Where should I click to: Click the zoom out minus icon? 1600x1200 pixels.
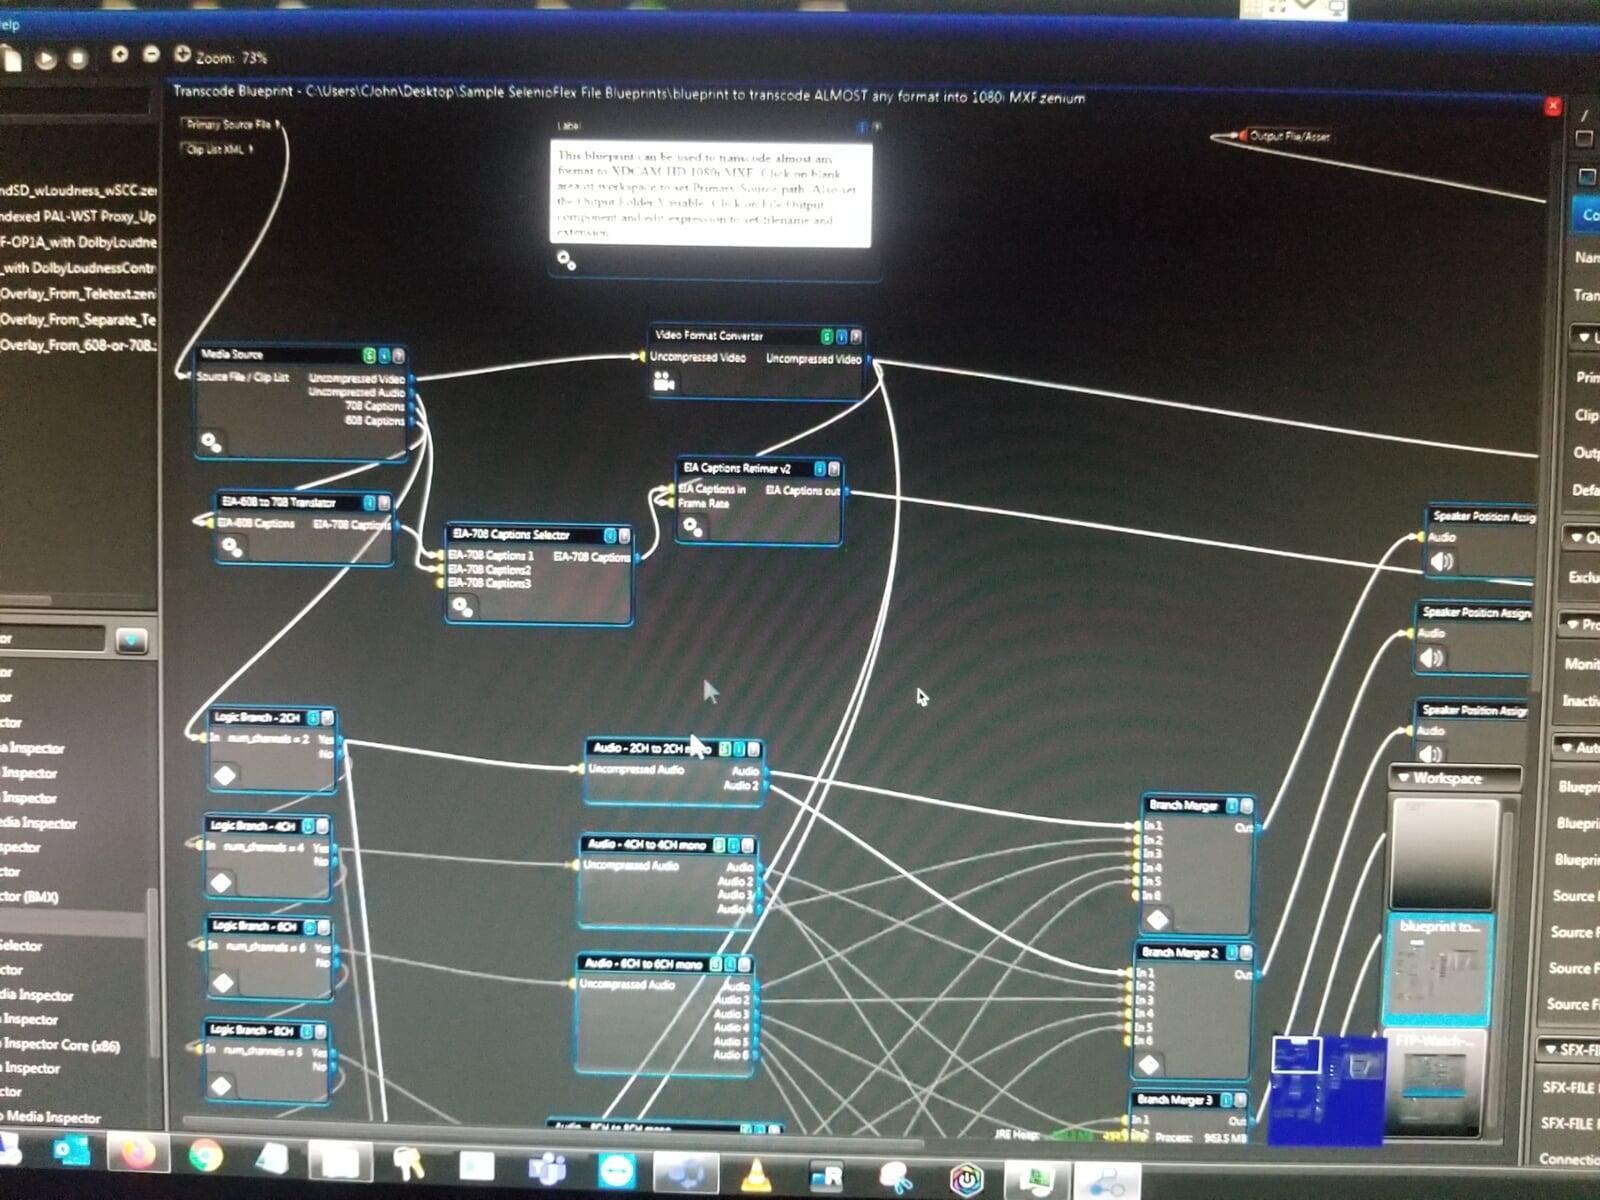tap(151, 54)
